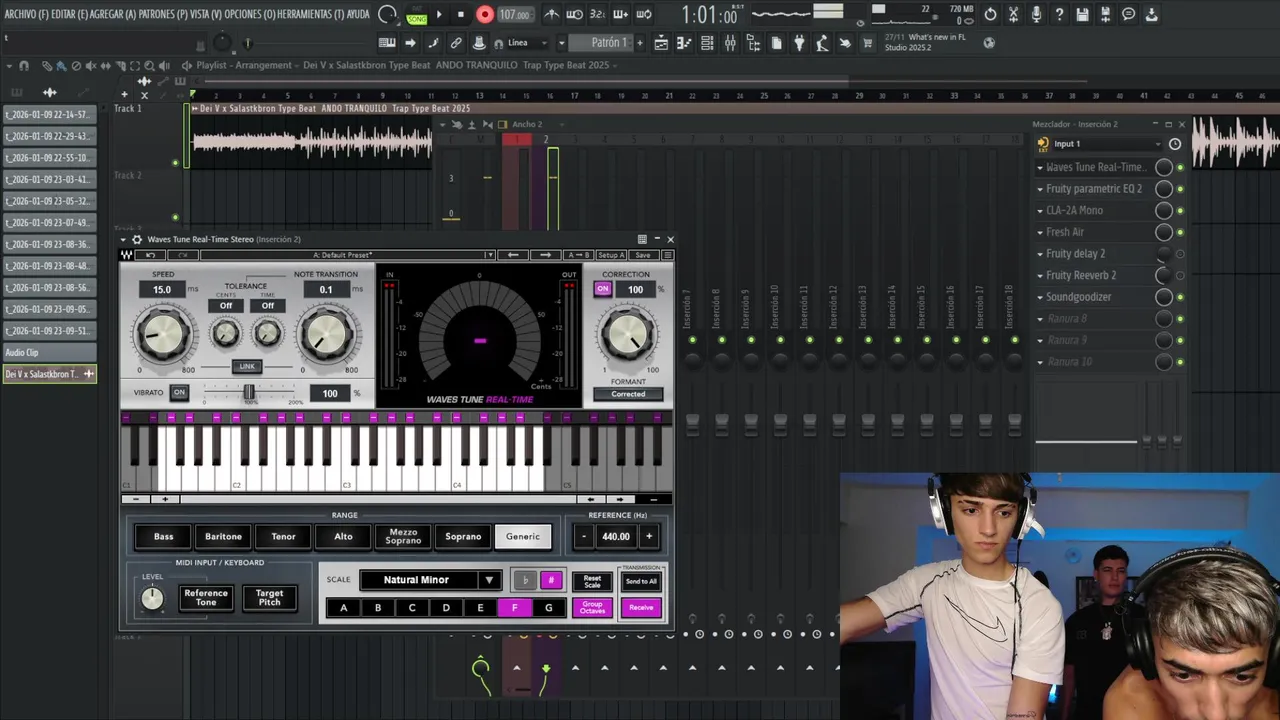Viewport: 1280px width, 720px height.
Task: Open the Línea snap dropdown
Action: (x=527, y=43)
